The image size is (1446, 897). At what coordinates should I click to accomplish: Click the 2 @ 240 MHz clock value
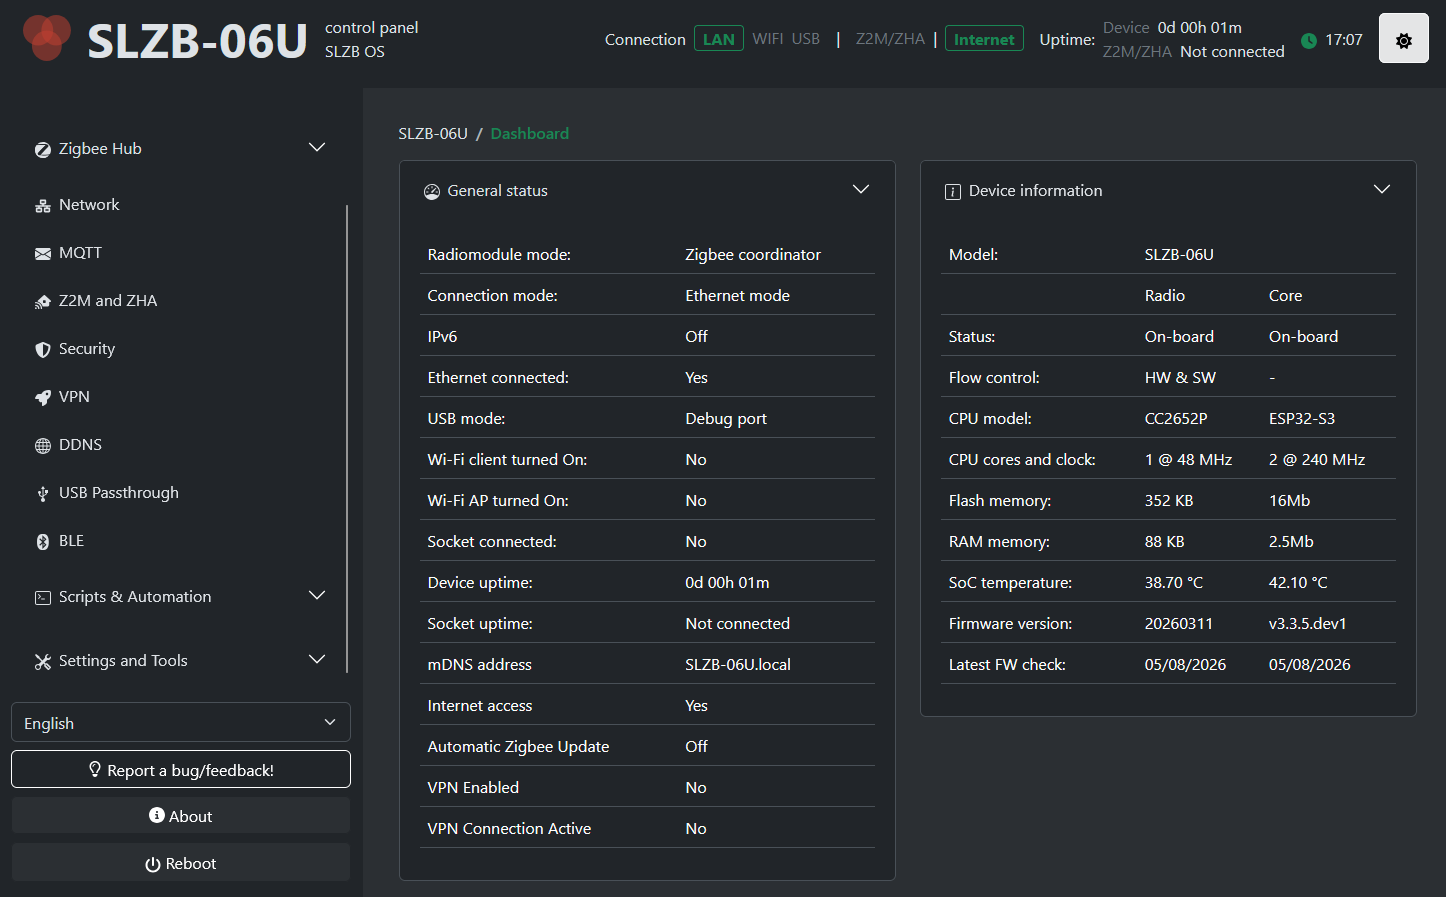(x=1317, y=459)
